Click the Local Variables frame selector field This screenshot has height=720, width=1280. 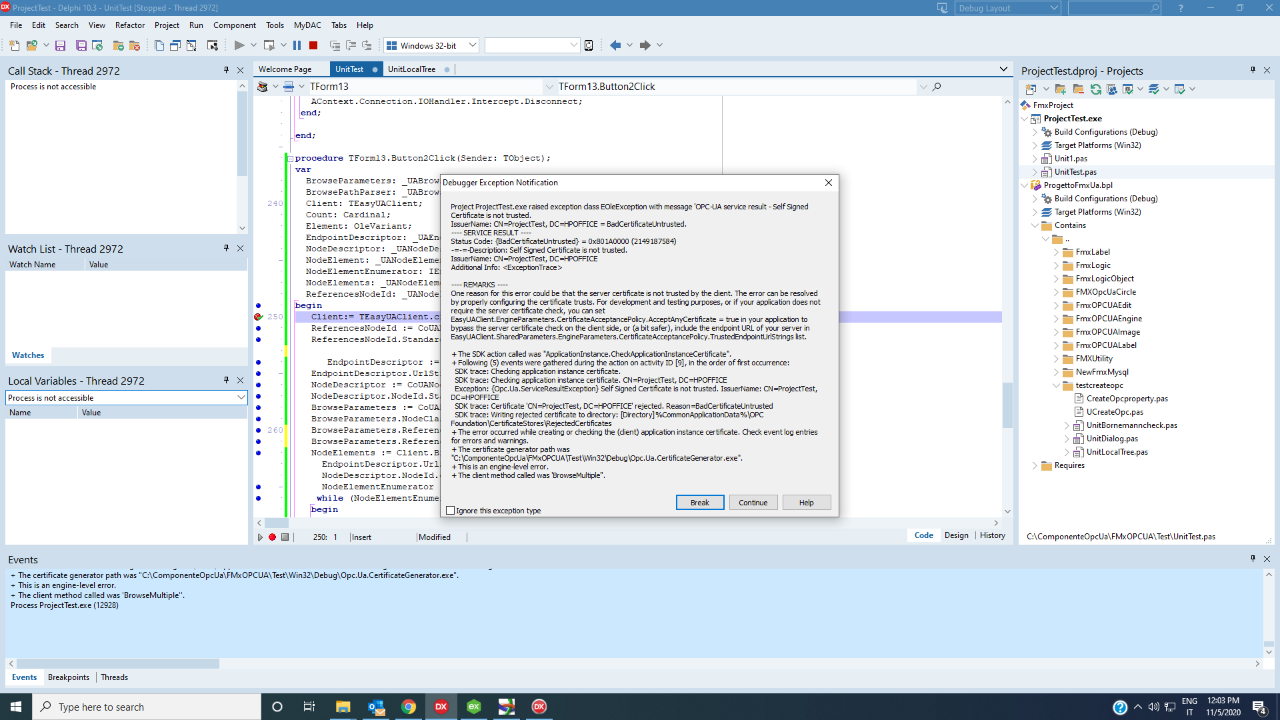coord(125,398)
